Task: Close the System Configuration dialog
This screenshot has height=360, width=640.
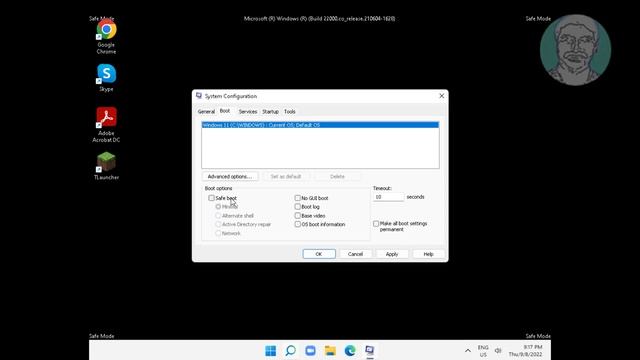Action: (442, 96)
